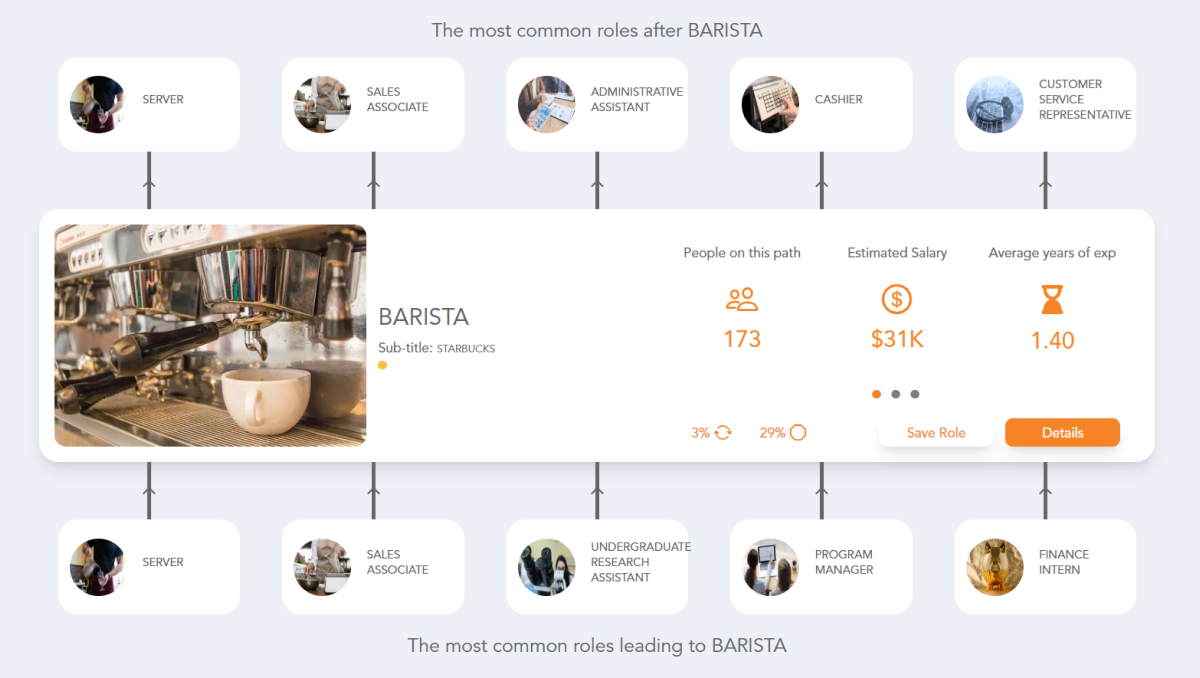The height and width of the screenshot is (678, 1200).
Task: Click the Estimated Salary dollar icon
Action: [x=896, y=299]
